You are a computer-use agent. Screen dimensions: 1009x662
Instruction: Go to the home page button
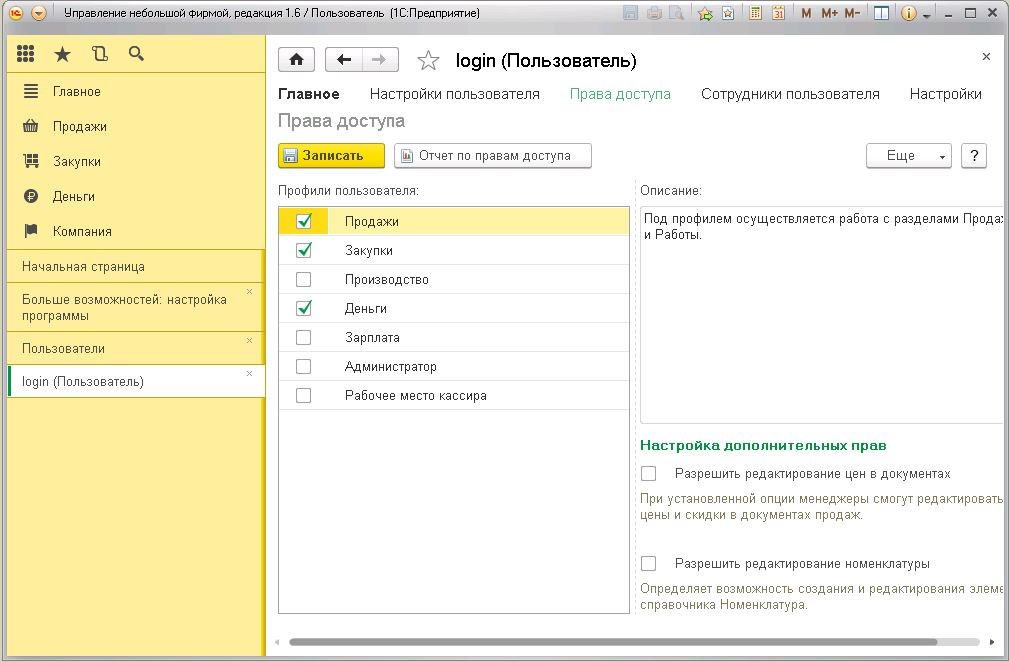pos(297,60)
